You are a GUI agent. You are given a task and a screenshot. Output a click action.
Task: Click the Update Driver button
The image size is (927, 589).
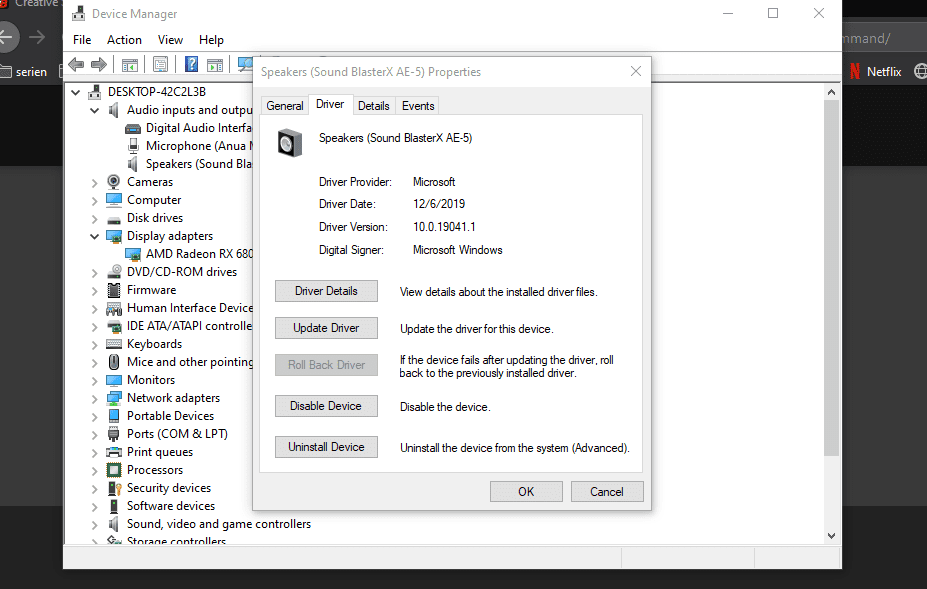pos(326,328)
